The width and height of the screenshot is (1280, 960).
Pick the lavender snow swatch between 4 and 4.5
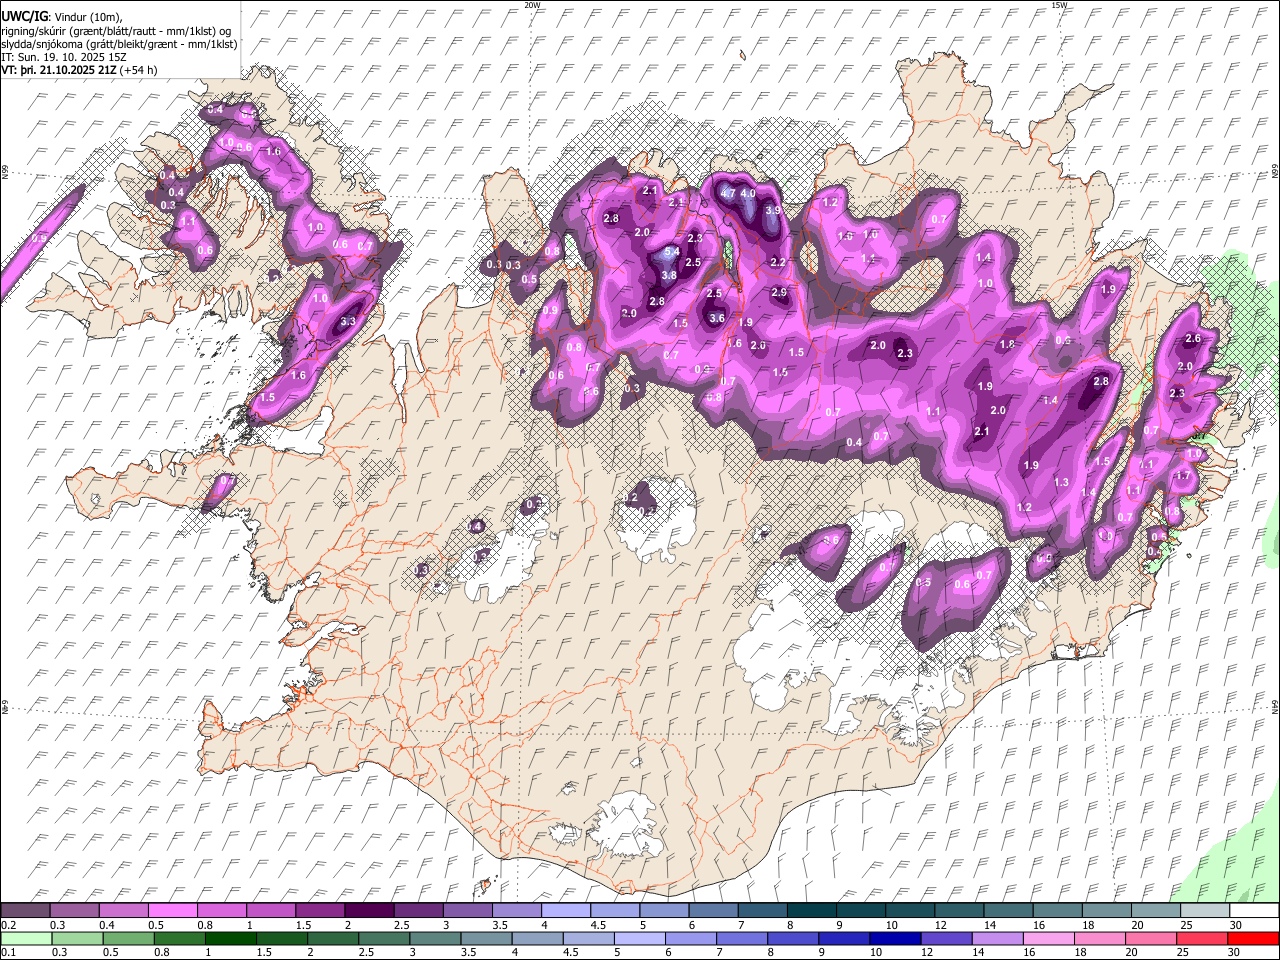[x=566, y=910]
